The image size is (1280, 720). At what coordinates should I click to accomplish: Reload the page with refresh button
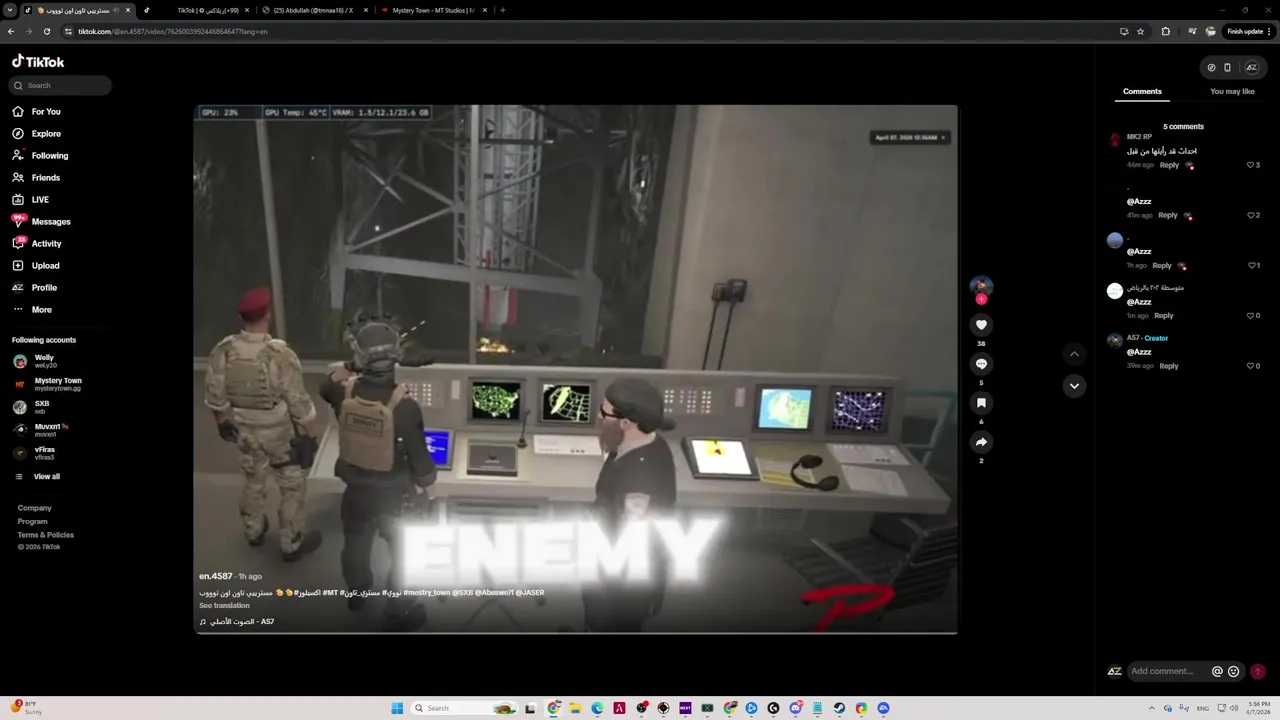46,31
